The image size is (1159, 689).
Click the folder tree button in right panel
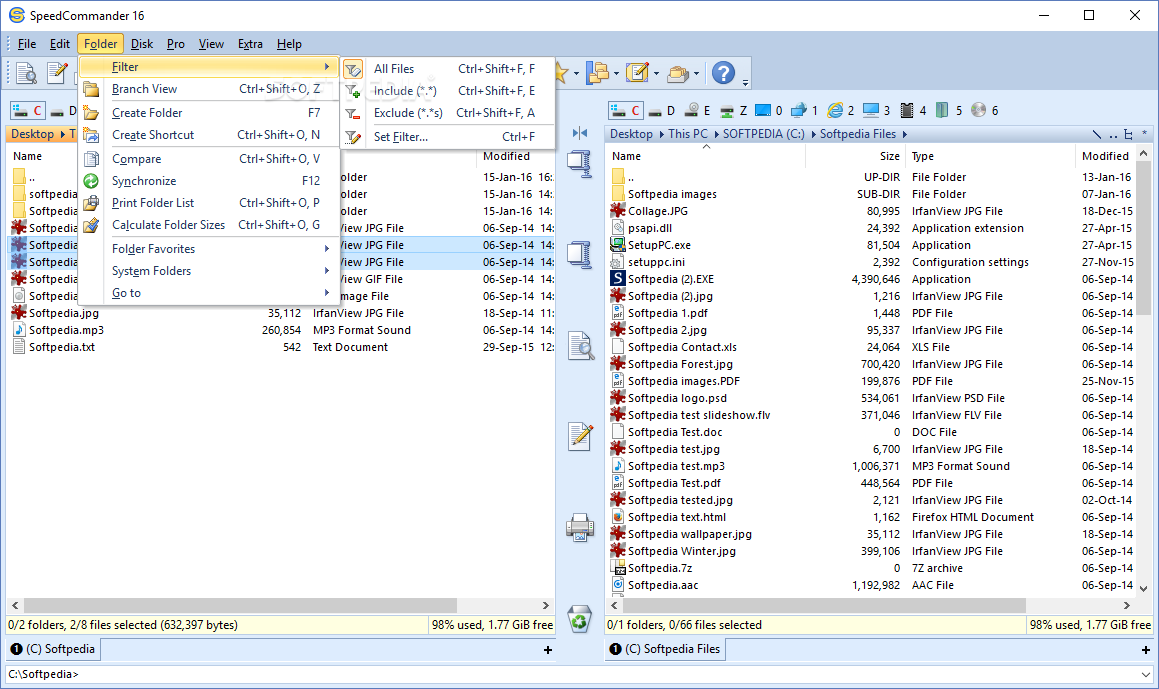(x=1129, y=135)
